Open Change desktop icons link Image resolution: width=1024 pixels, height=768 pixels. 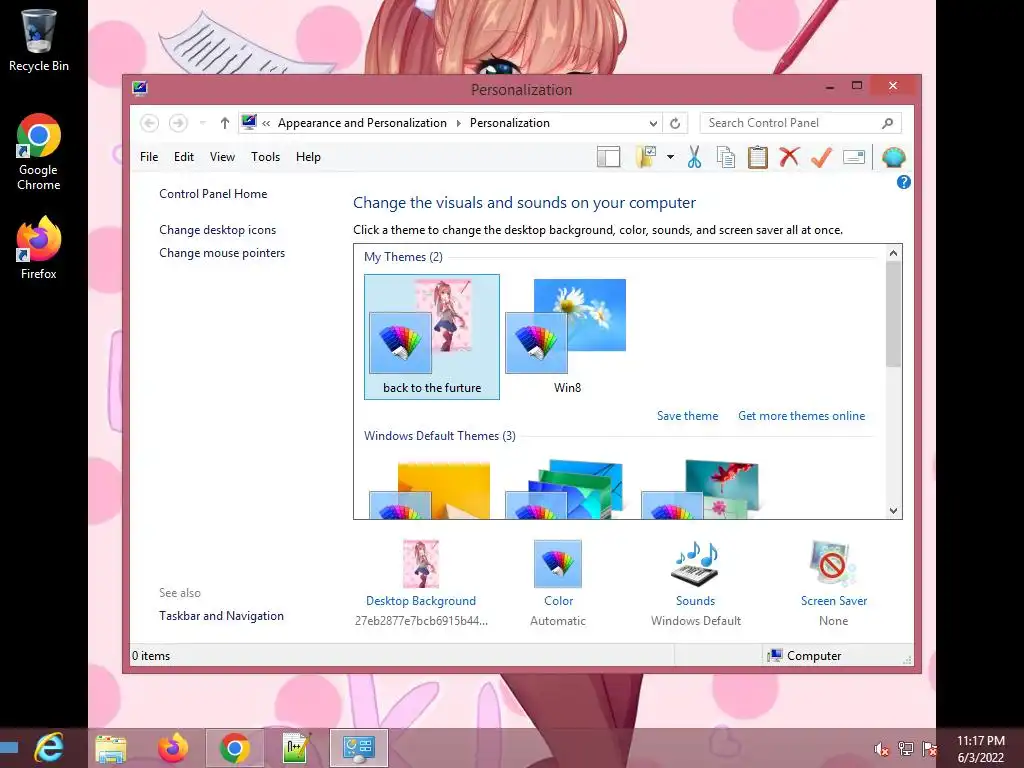217,230
